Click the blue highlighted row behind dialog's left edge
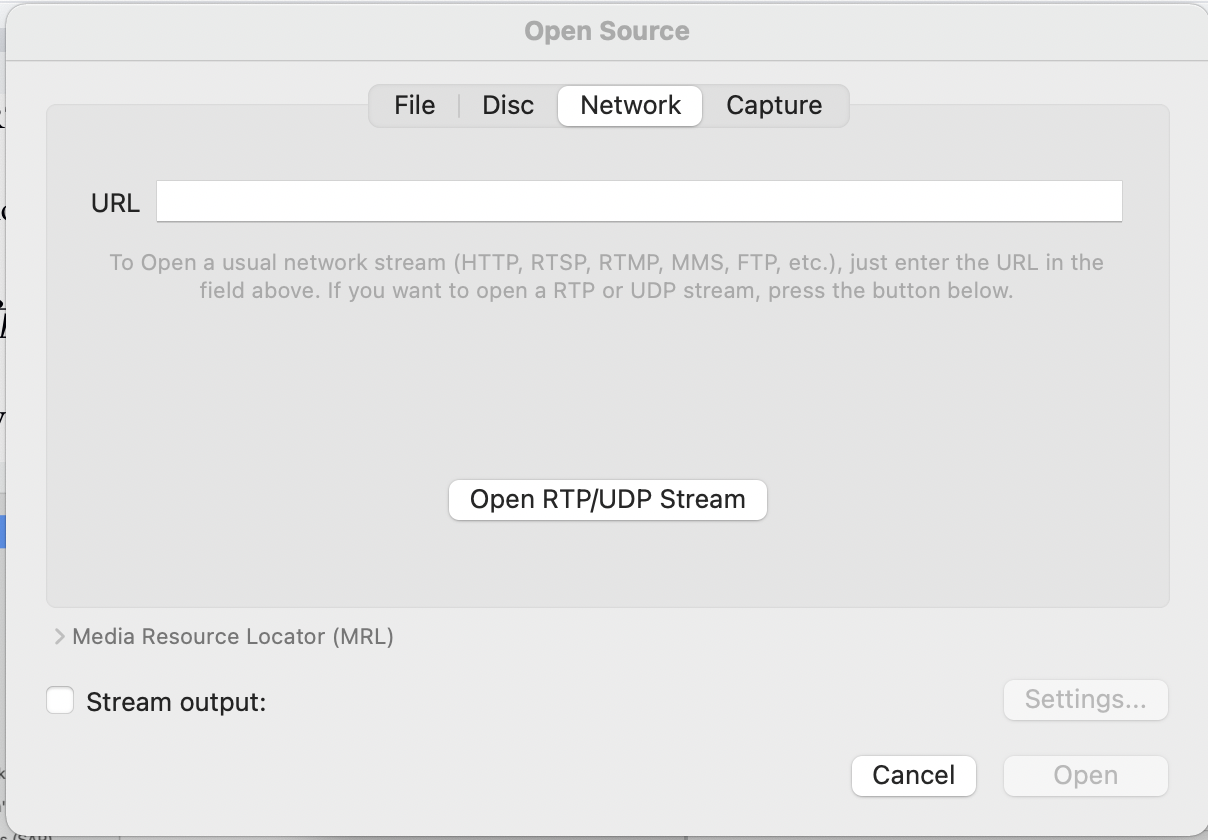This screenshot has width=1208, height=840. tap(2, 531)
